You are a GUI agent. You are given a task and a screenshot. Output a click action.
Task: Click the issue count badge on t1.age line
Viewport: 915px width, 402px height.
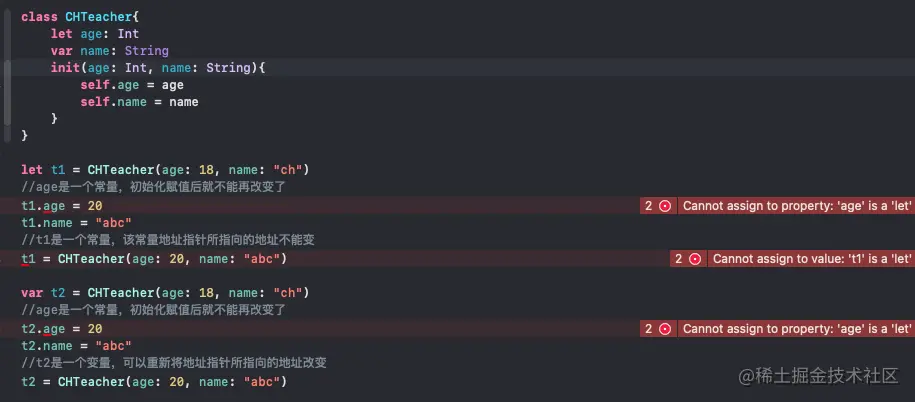tap(648, 206)
